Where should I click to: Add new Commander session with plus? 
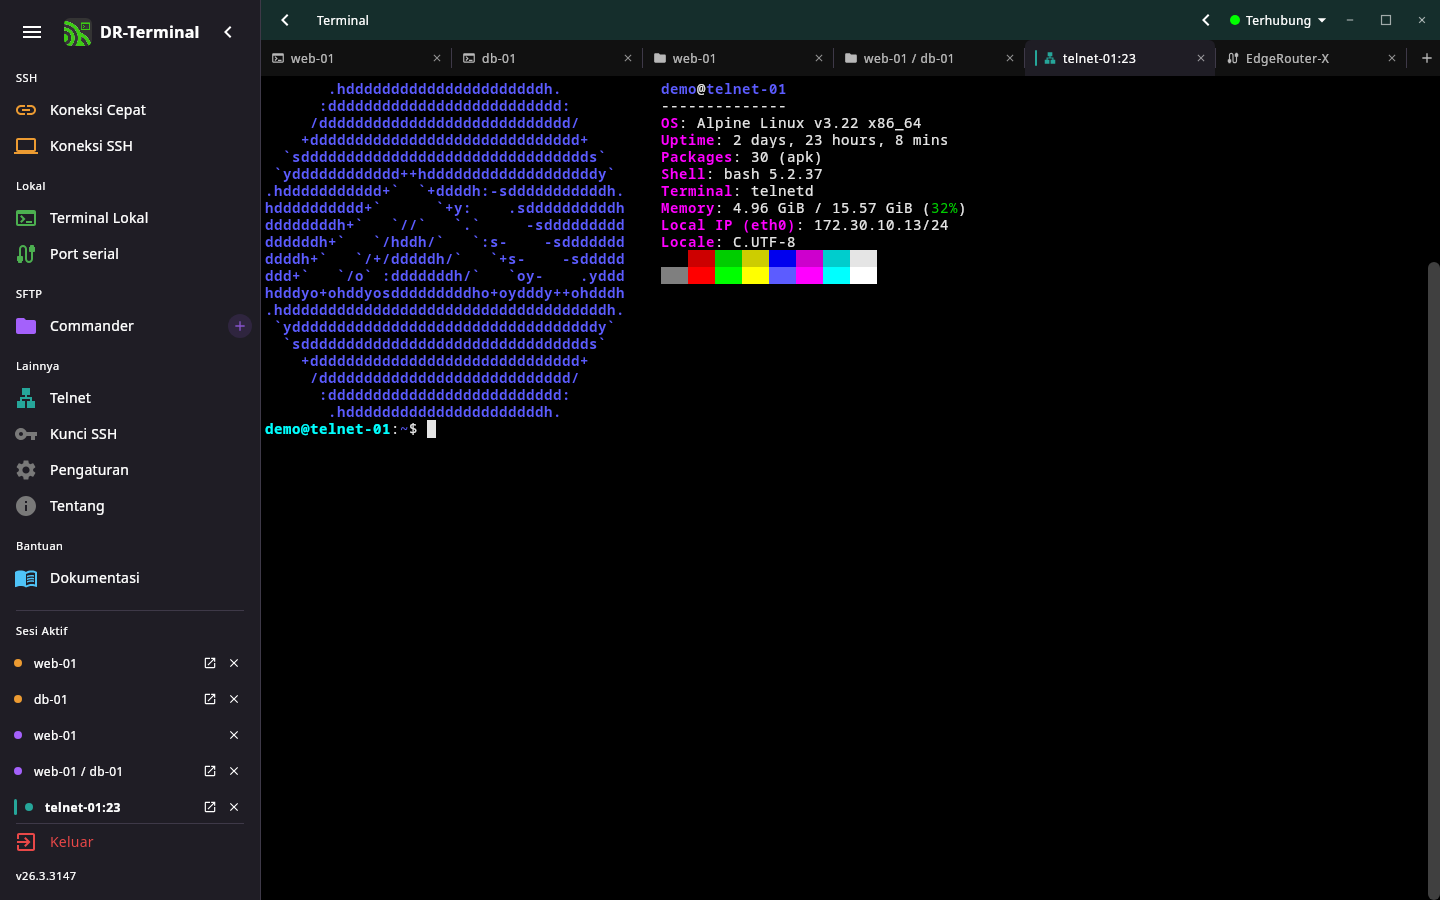240,326
